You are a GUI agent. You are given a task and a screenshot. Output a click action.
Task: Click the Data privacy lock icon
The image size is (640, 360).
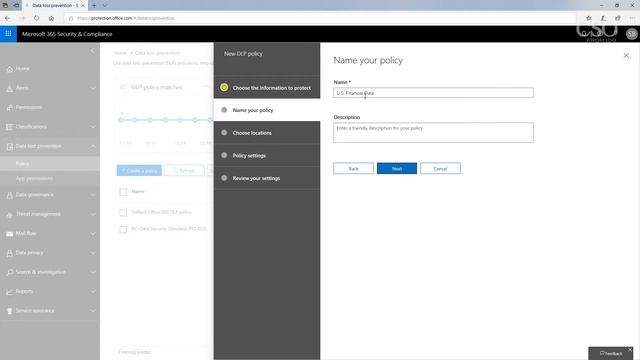10,253
